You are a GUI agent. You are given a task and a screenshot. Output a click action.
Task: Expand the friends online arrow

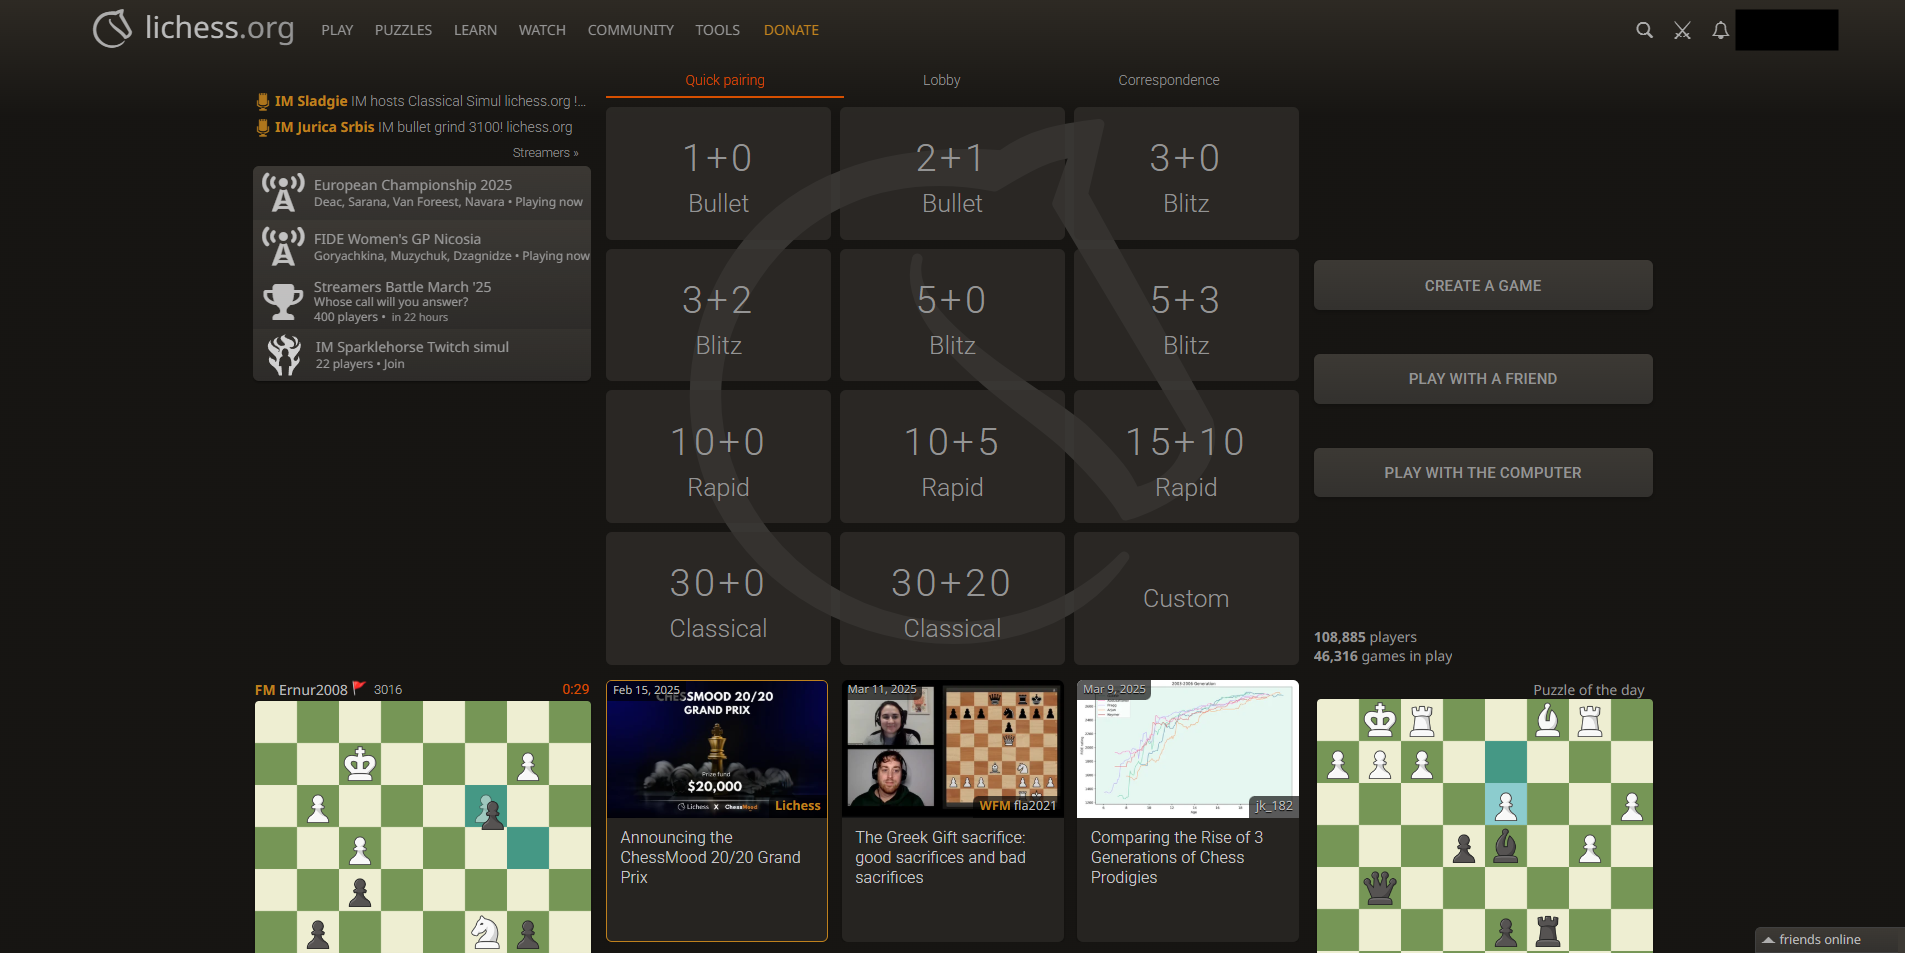[x=1768, y=940]
